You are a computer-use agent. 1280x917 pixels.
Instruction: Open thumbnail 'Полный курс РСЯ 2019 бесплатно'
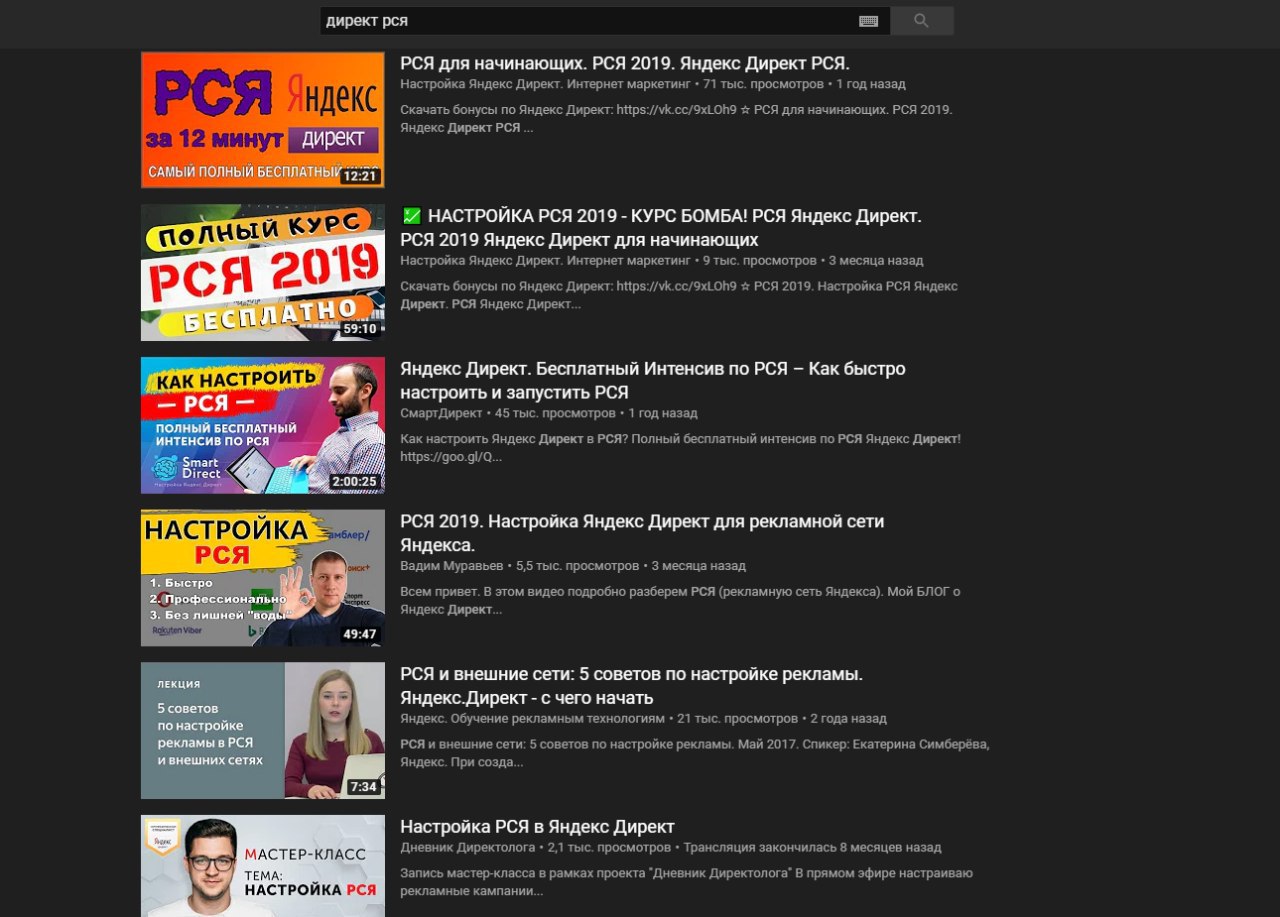pos(263,272)
